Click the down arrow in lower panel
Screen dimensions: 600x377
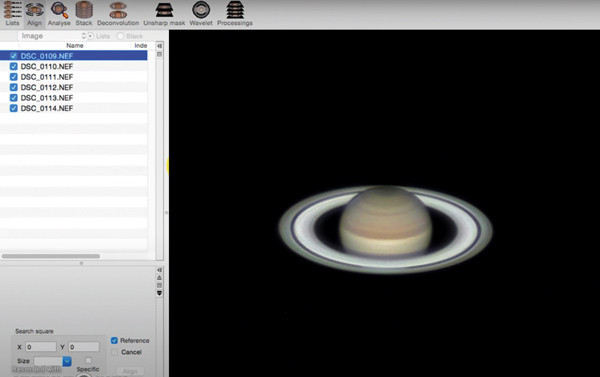[160, 293]
